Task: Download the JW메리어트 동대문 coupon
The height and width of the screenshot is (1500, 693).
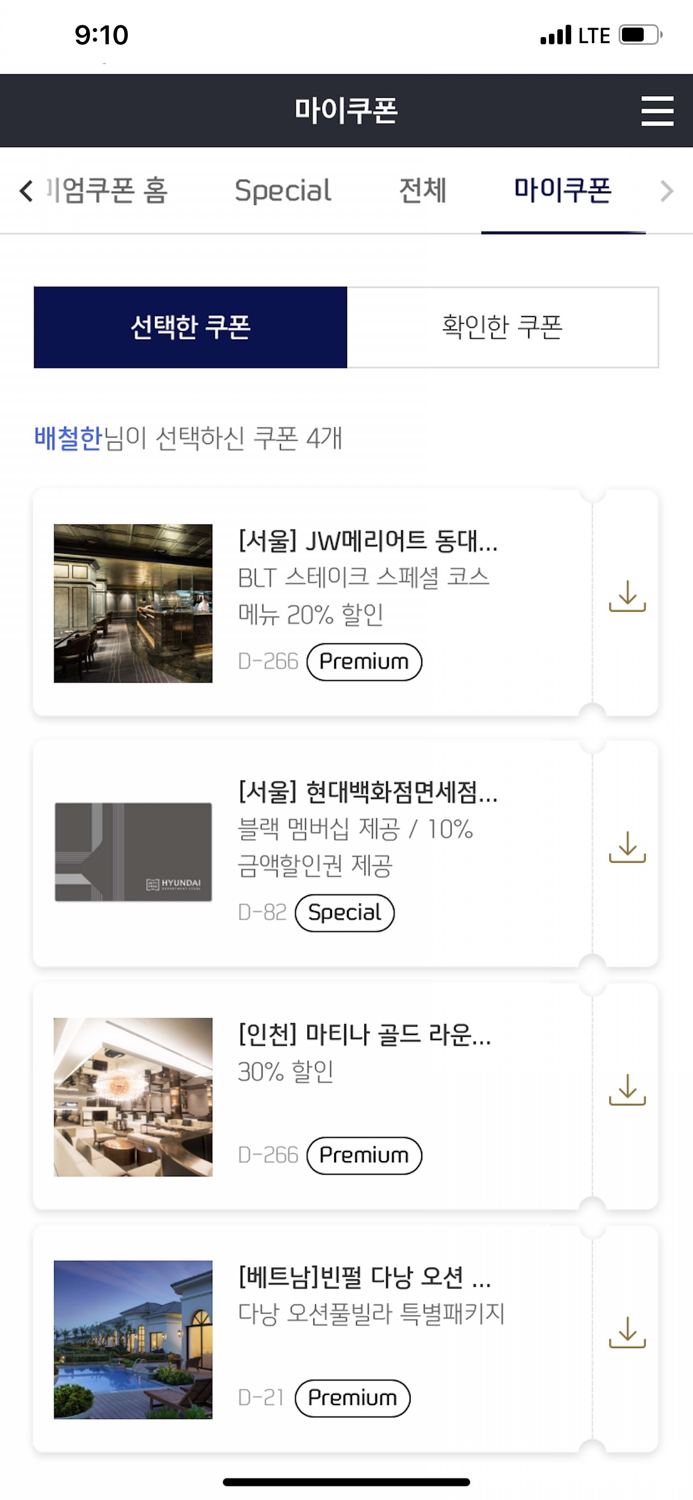Action: click(x=627, y=594)
